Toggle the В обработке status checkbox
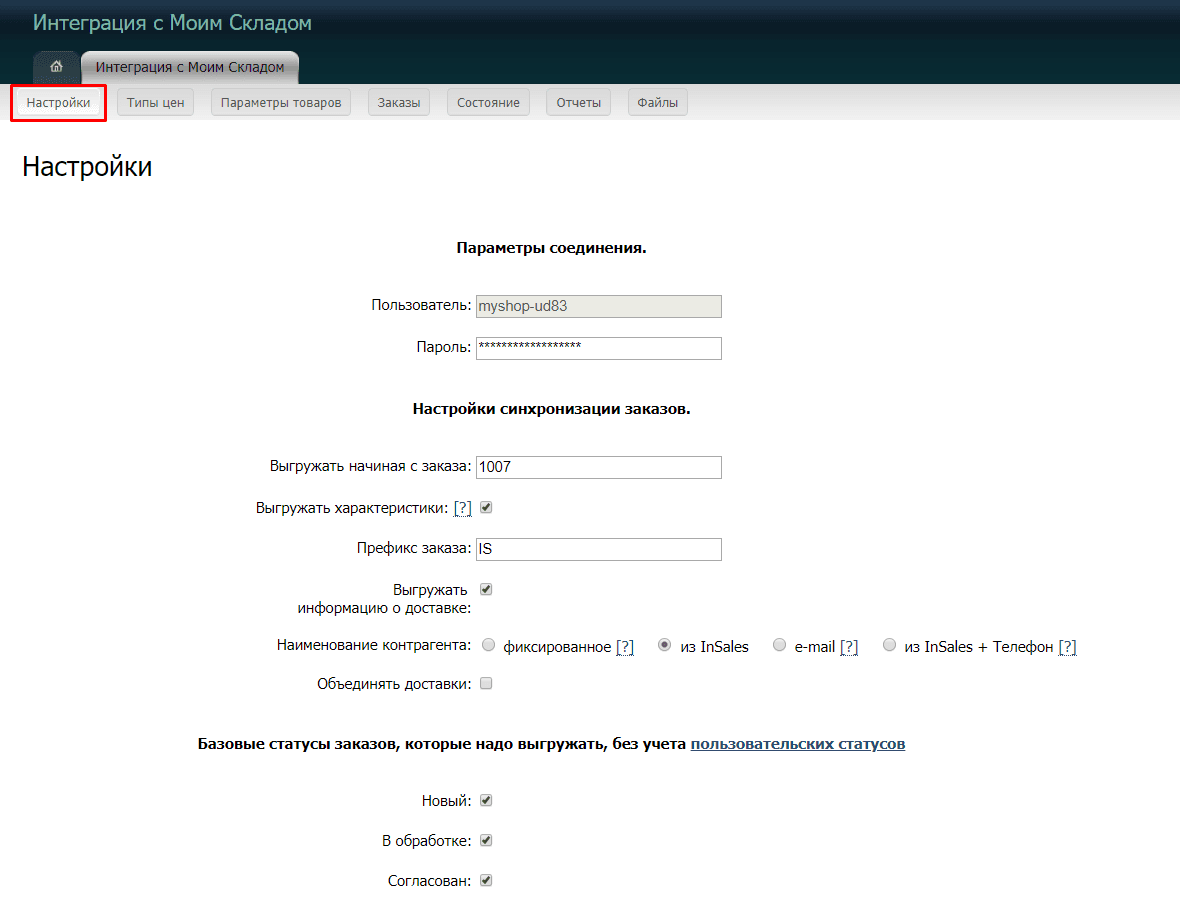The width and height of the screenshot is (1180, 900). [485, 840]
